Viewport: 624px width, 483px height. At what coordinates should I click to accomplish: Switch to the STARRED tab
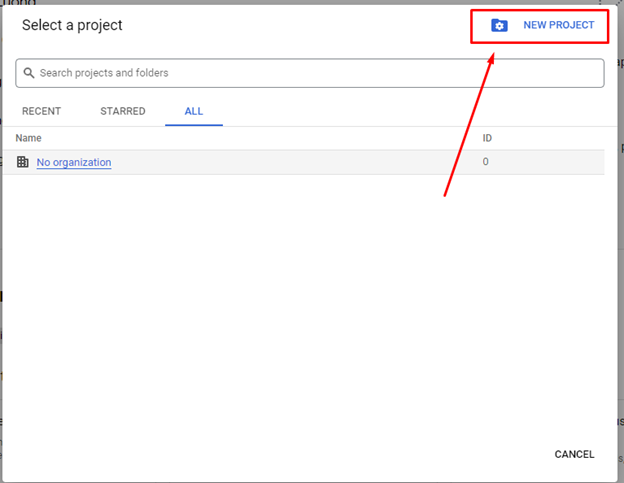123,111
